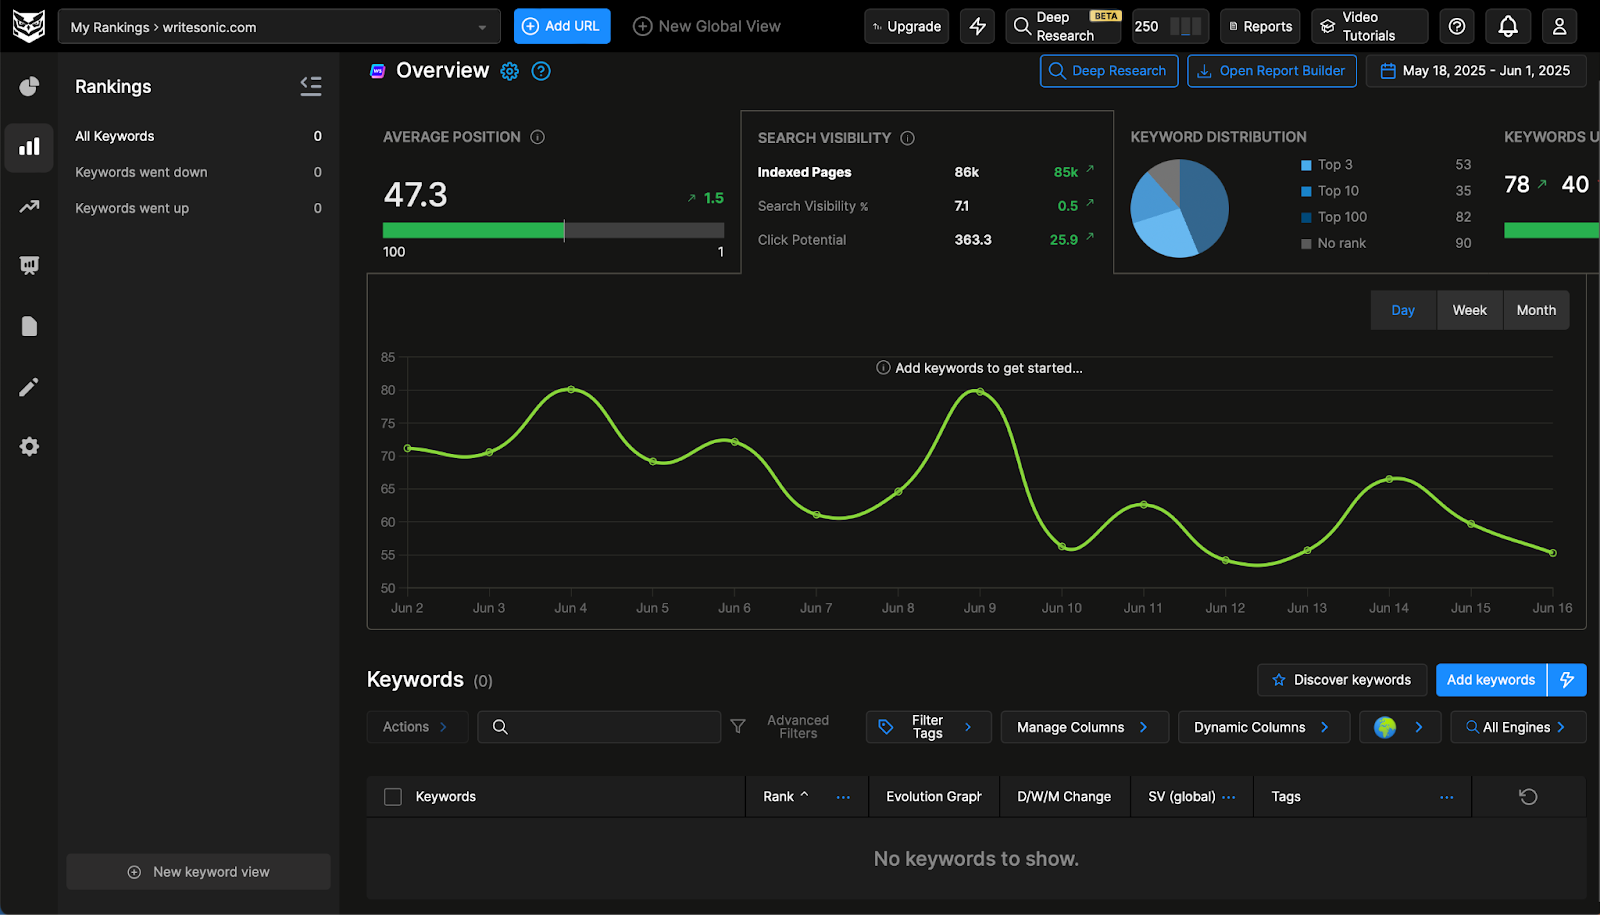Select Keywords went up view
Screen dimensions: 1600x915
coord(198,208)
